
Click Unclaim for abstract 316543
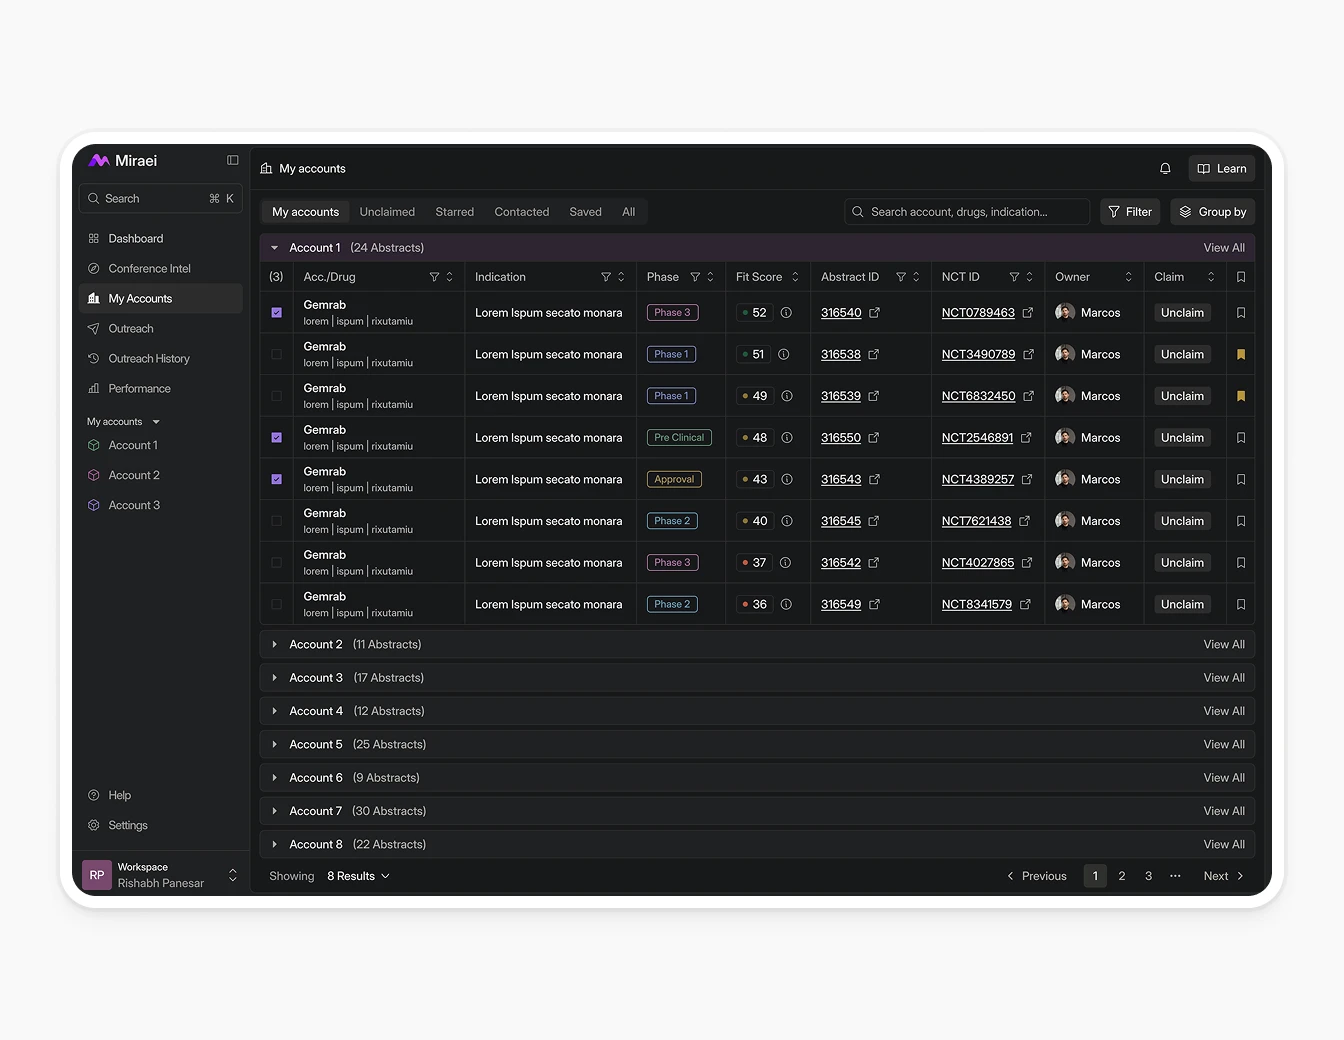click(x=1182, y=480)
